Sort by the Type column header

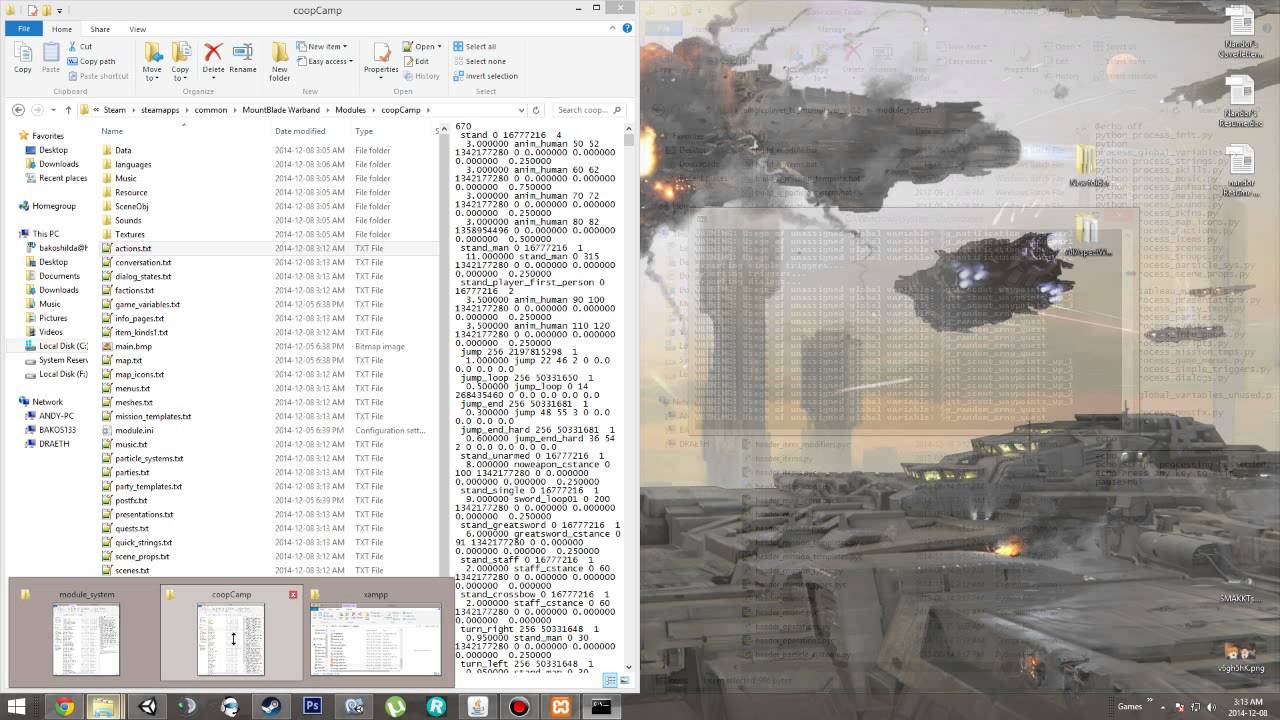click(x=364, y=131)
